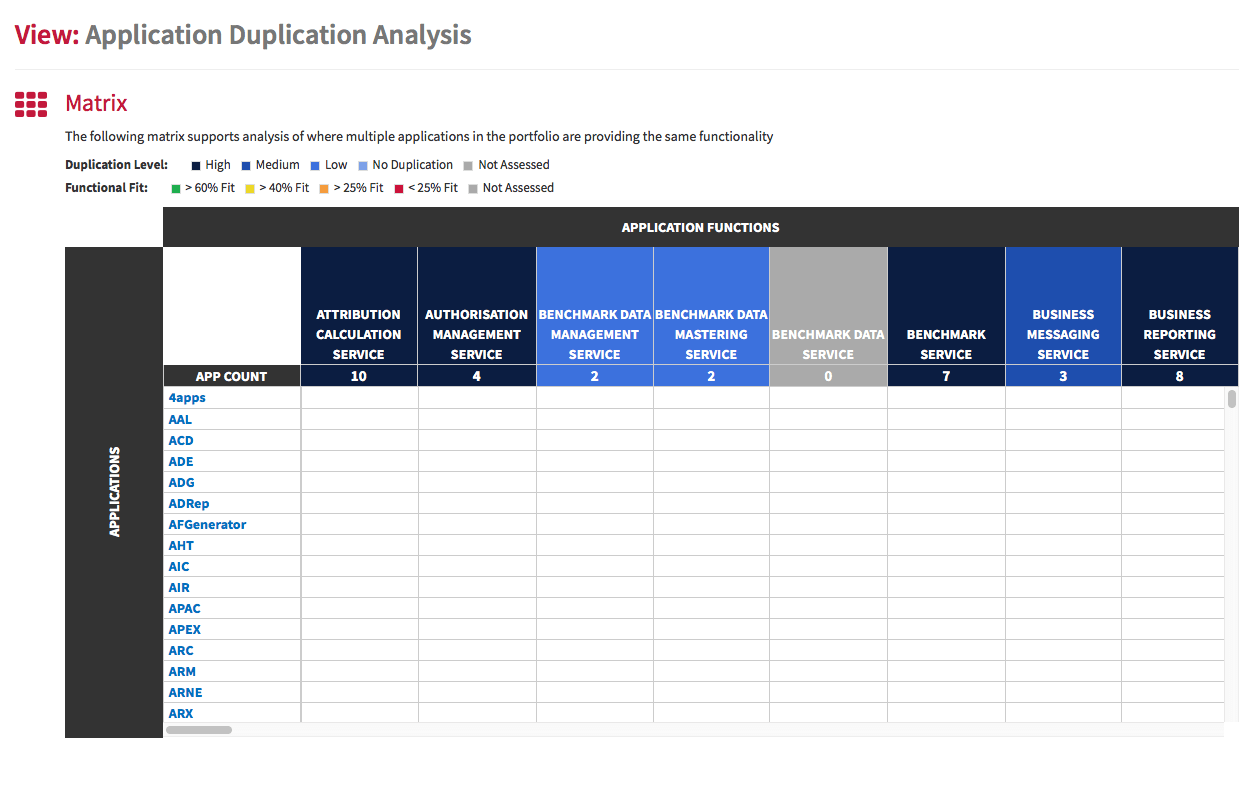Open the ARX application link
The width and height of the screenshot is (1254, 791).
[x=181, y=713]
